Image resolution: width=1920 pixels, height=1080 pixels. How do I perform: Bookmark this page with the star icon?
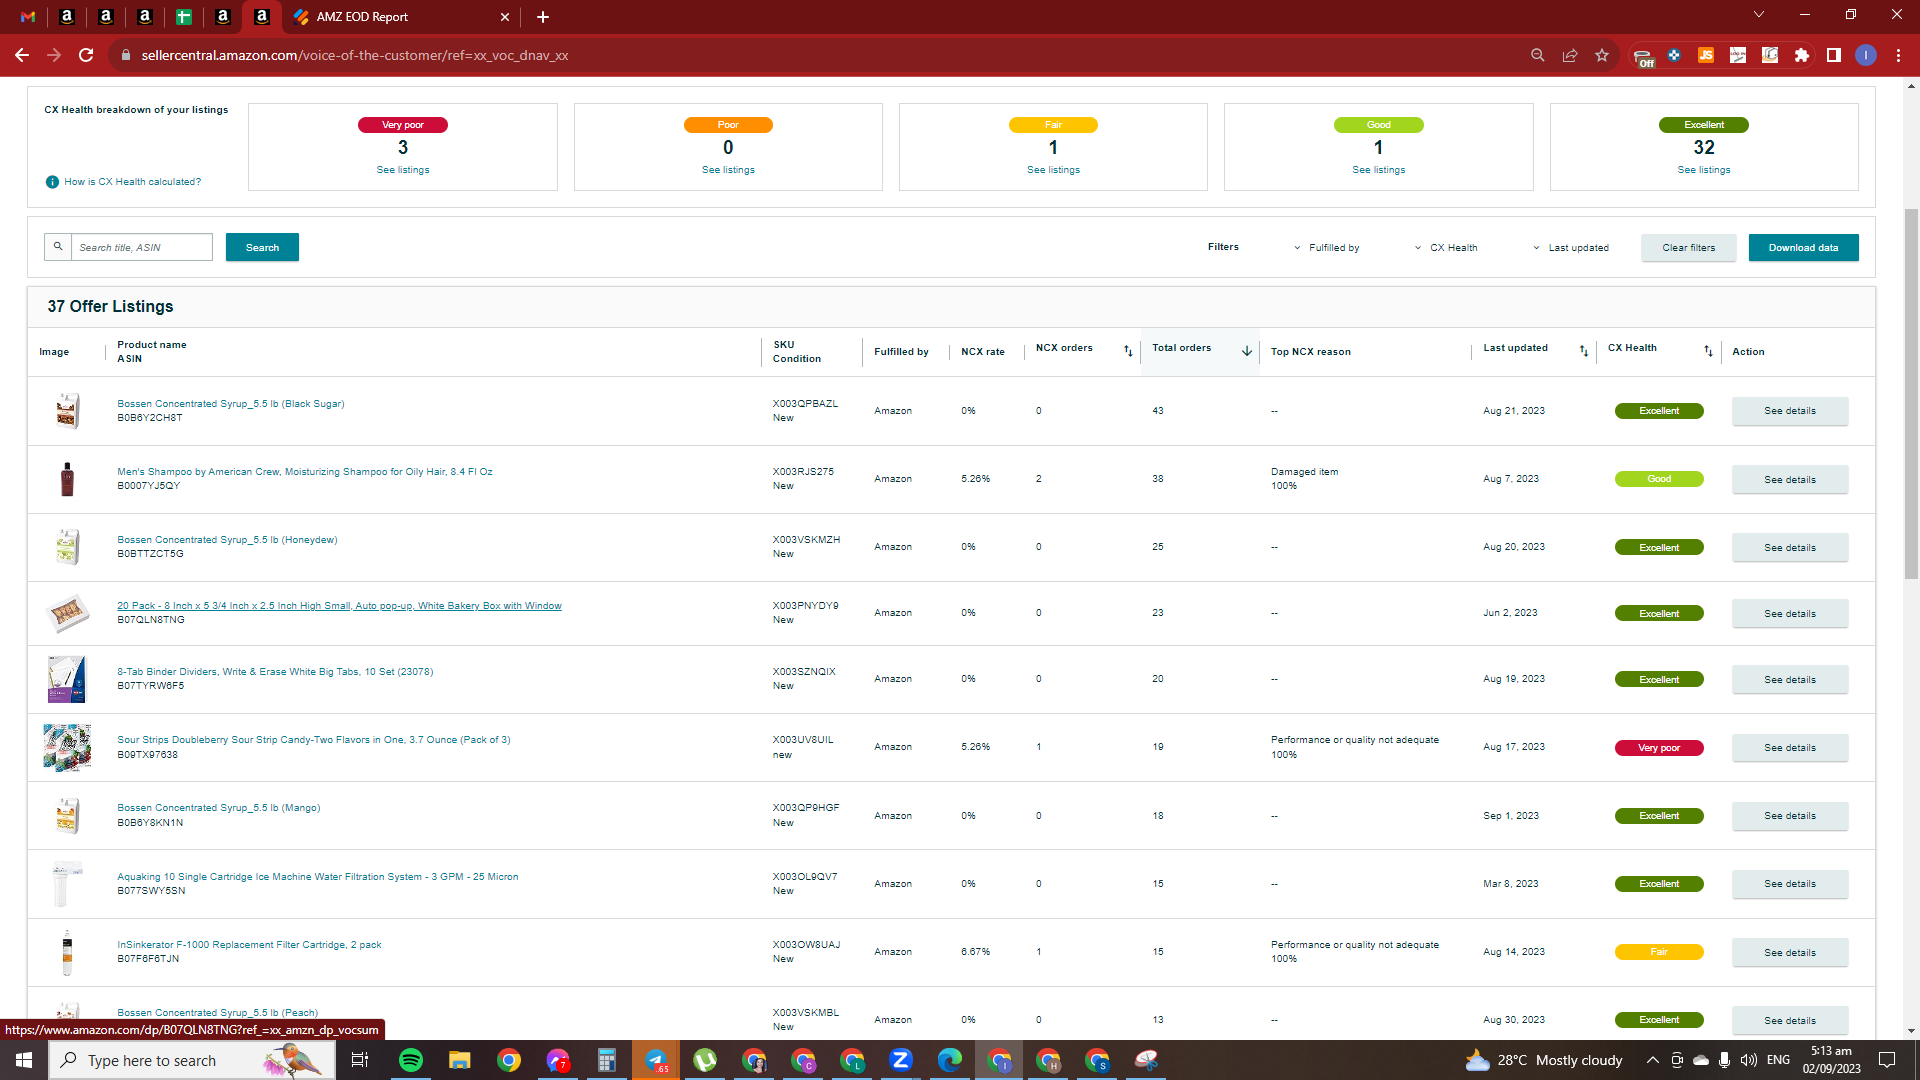click(1602, 55)
